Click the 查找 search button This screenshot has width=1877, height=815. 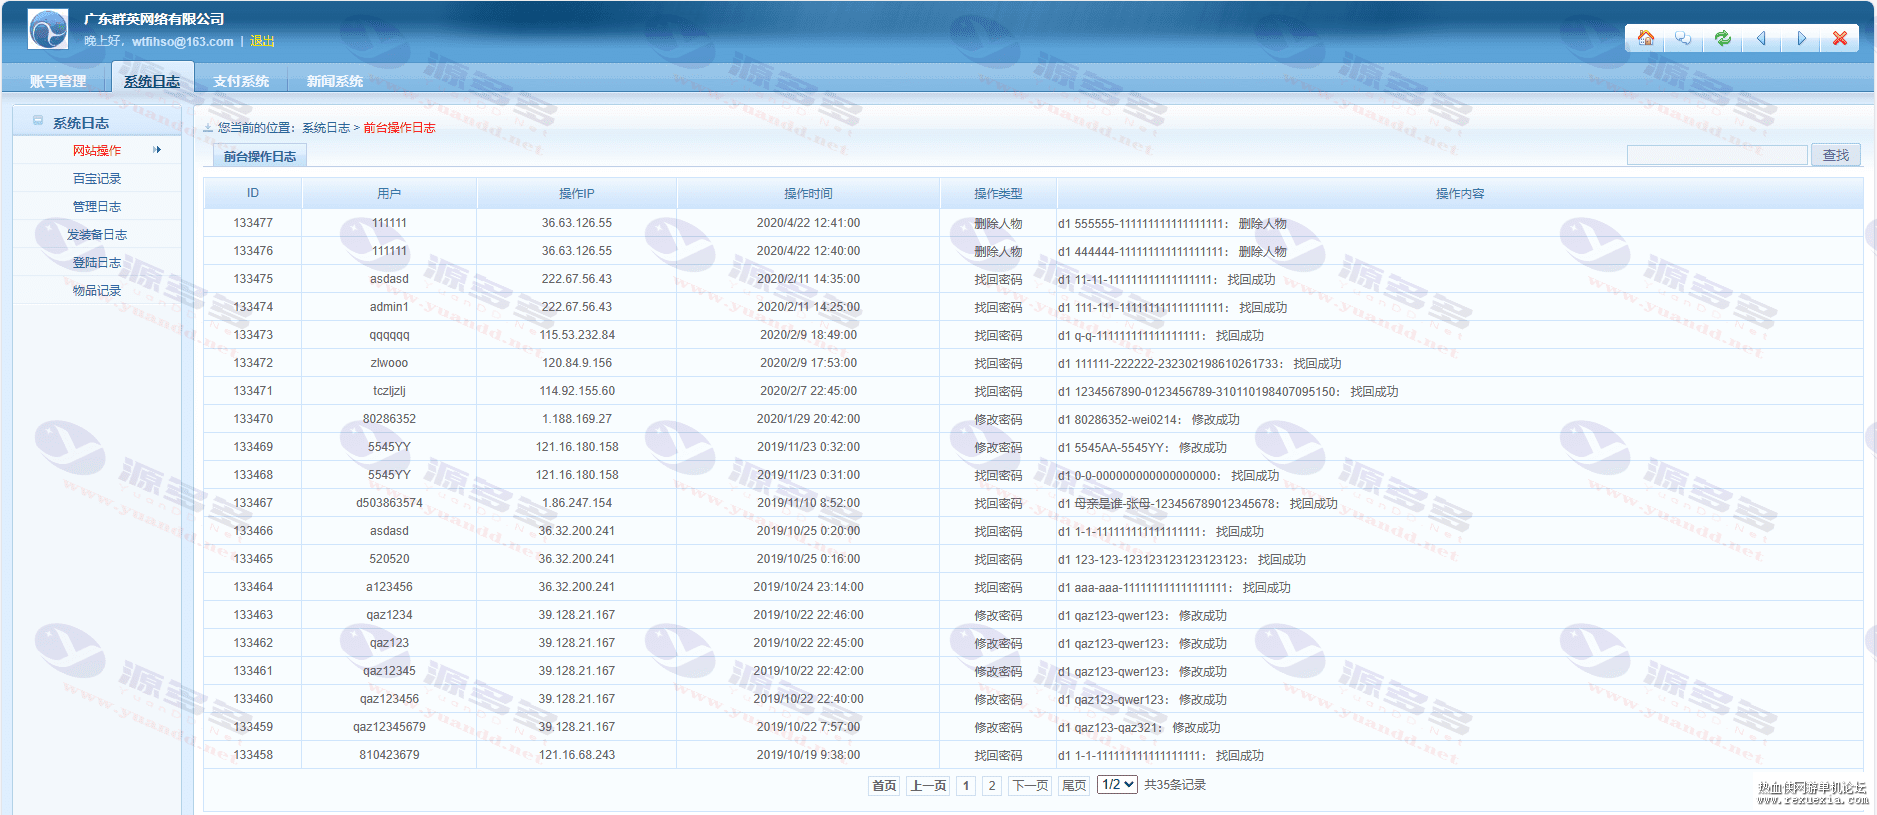tap(1836, 155)
